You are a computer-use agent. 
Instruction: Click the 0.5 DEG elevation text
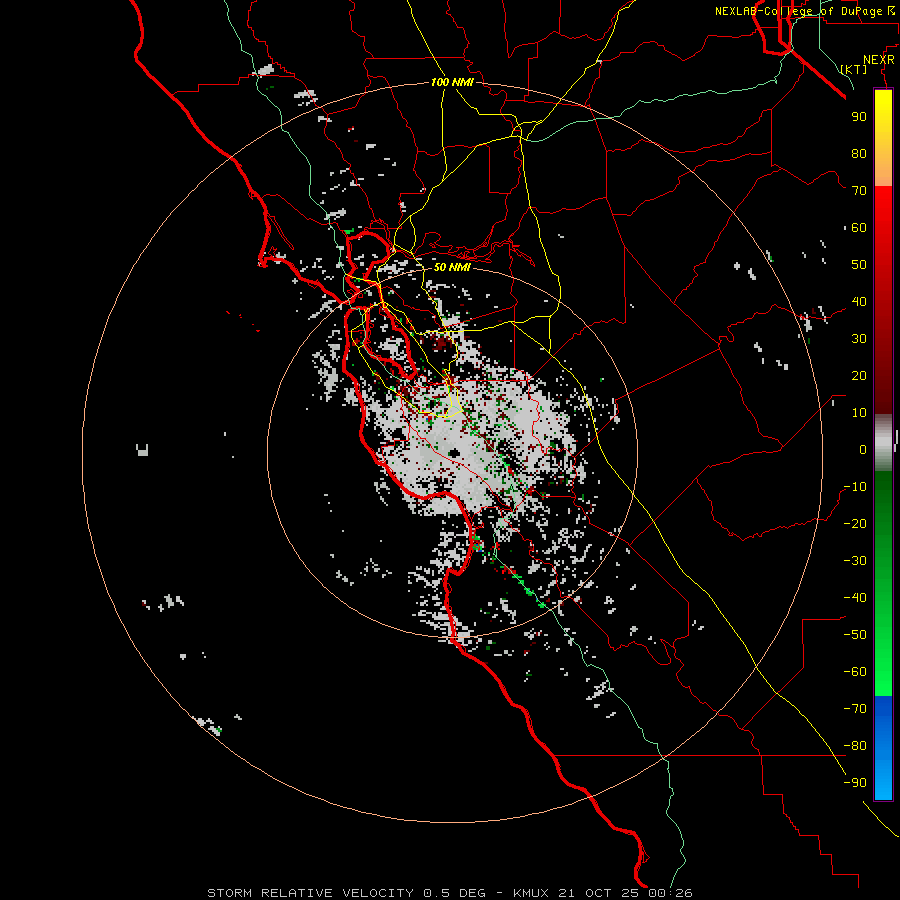point(454,893)
